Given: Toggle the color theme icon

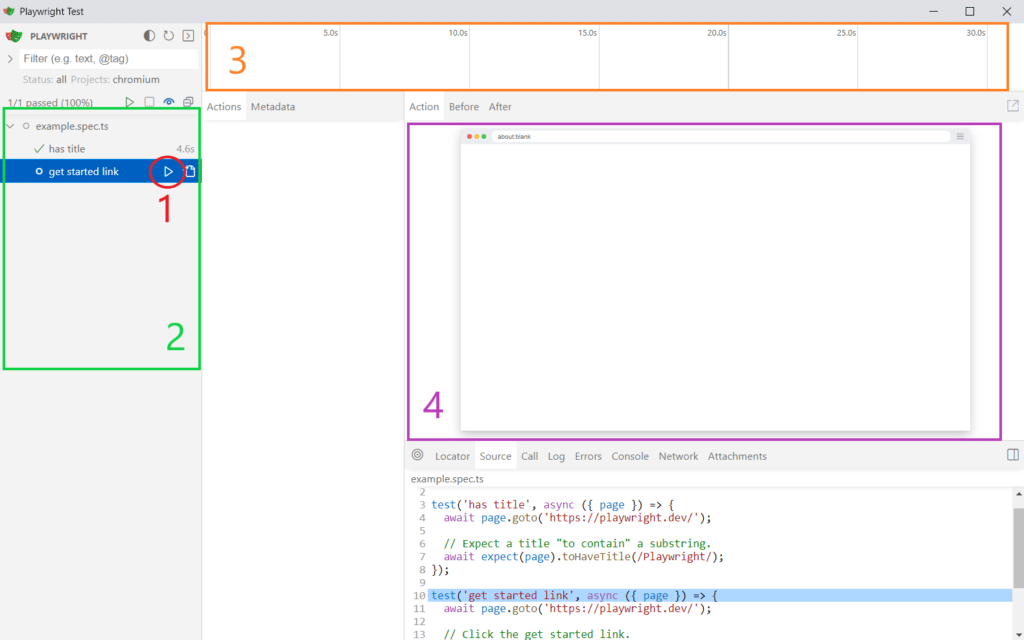Looking at the screenshot, I should point(150,36).
